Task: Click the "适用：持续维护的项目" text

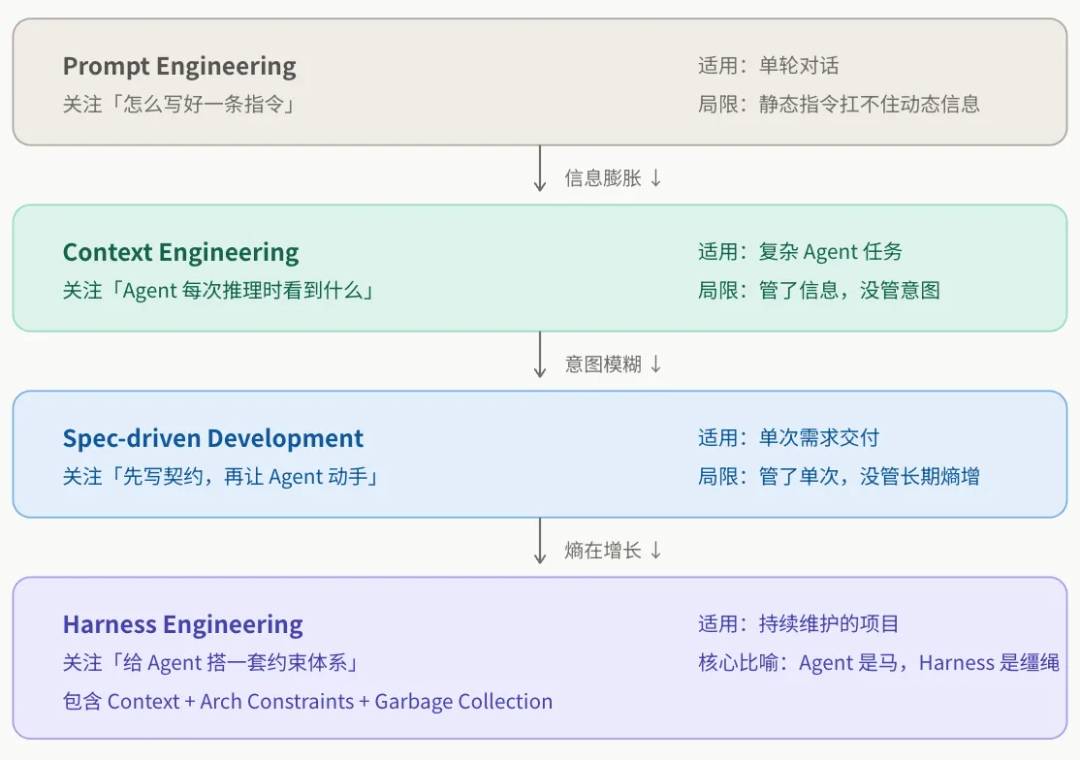Action: click(x=798, y=625)
